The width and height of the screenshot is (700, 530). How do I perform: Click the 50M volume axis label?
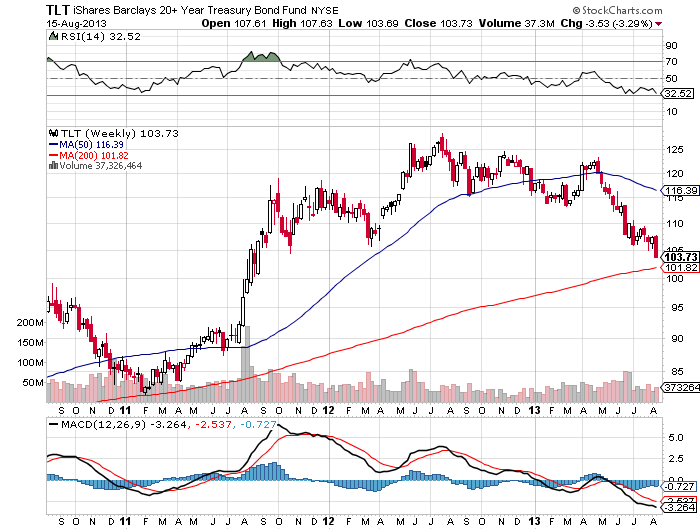(x=33, y=383)
